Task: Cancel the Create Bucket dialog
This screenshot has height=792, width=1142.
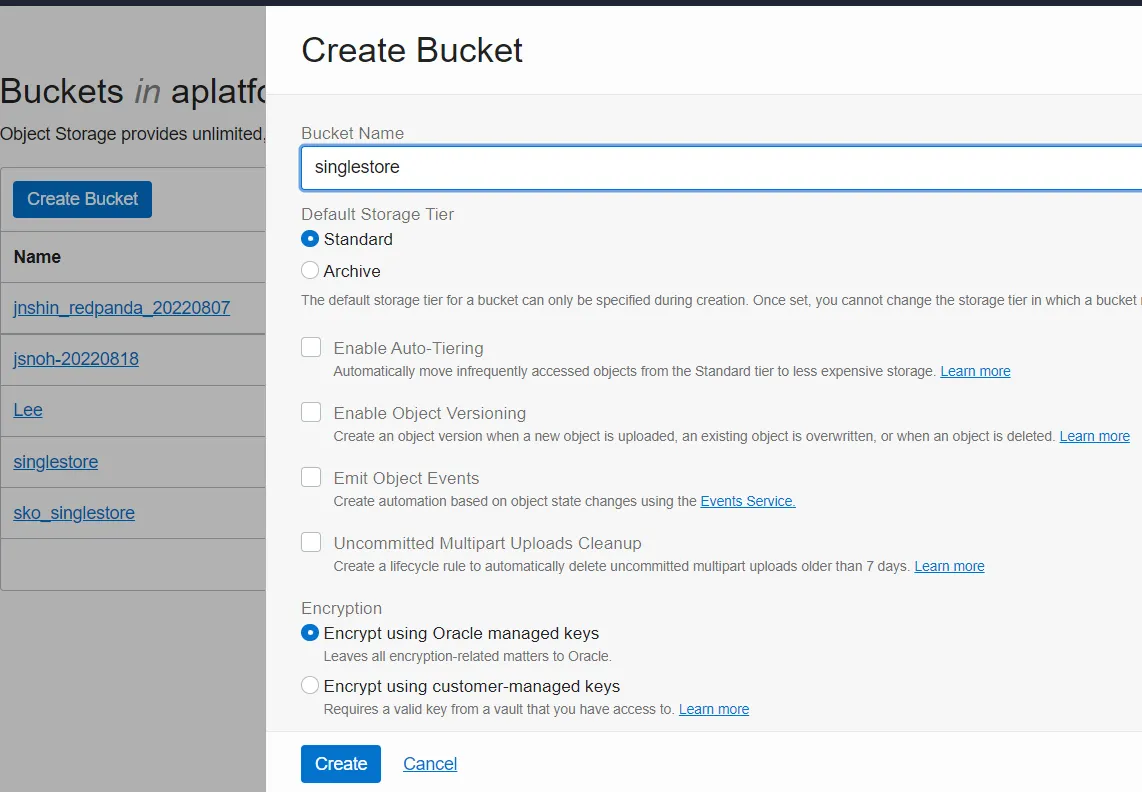Action: pyautogui.click(x=430, y=764)
